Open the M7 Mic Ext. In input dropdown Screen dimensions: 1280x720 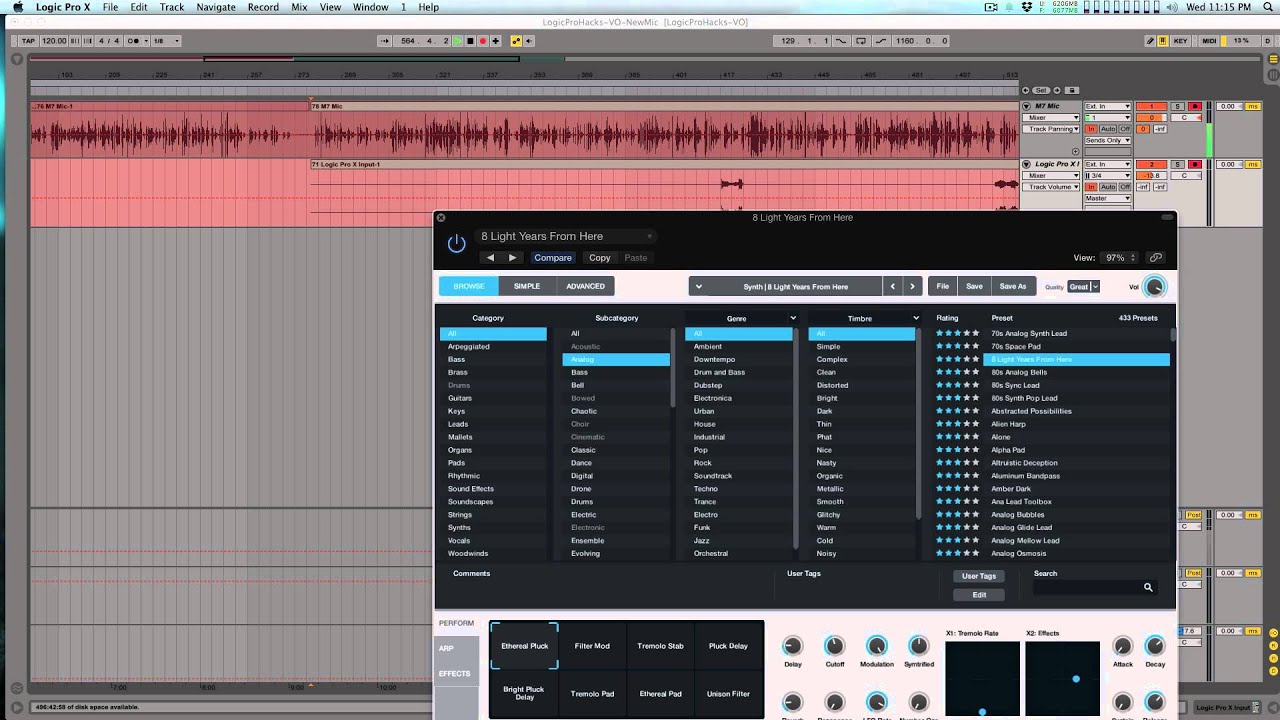tap(1108, 106)
